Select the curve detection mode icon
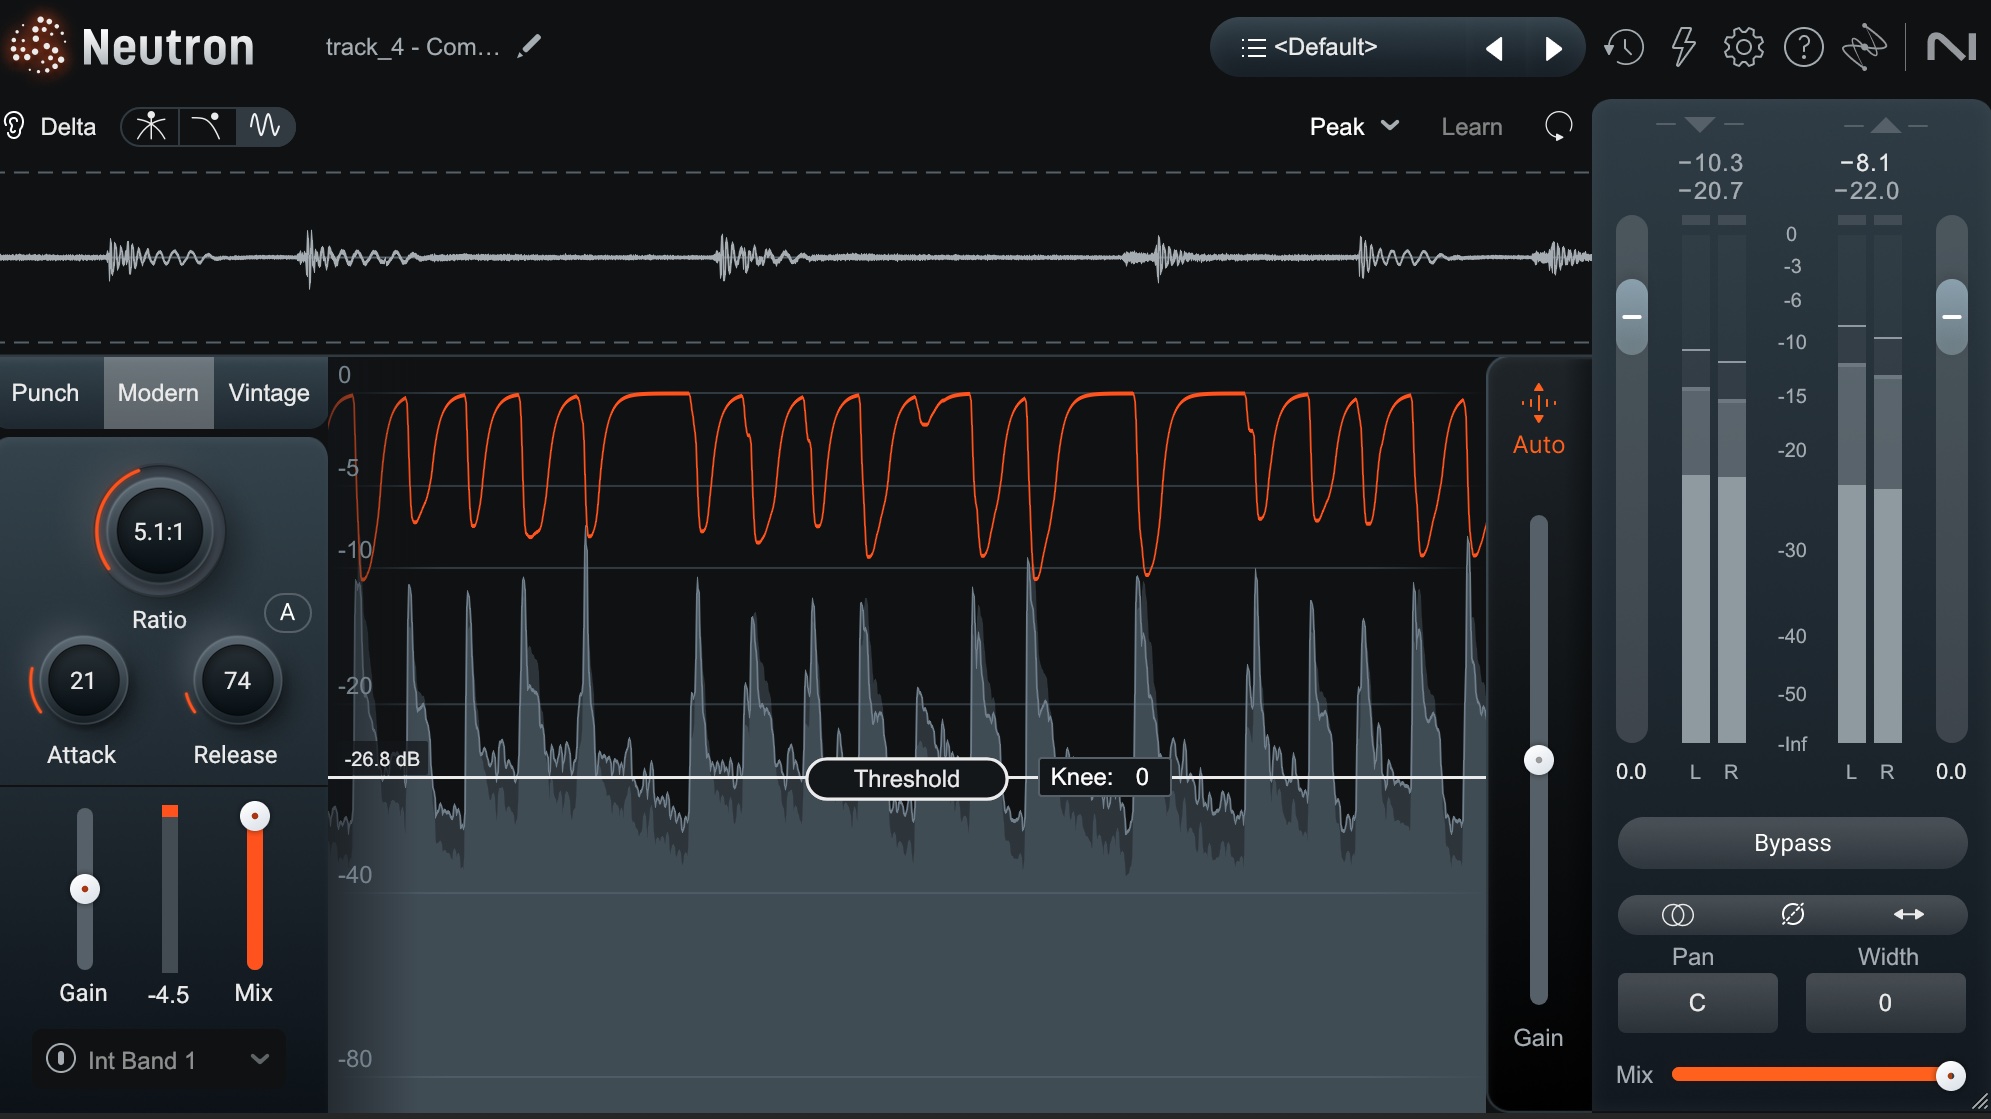The height and width of the screenshot is (1119, 1991). (207, 126)
